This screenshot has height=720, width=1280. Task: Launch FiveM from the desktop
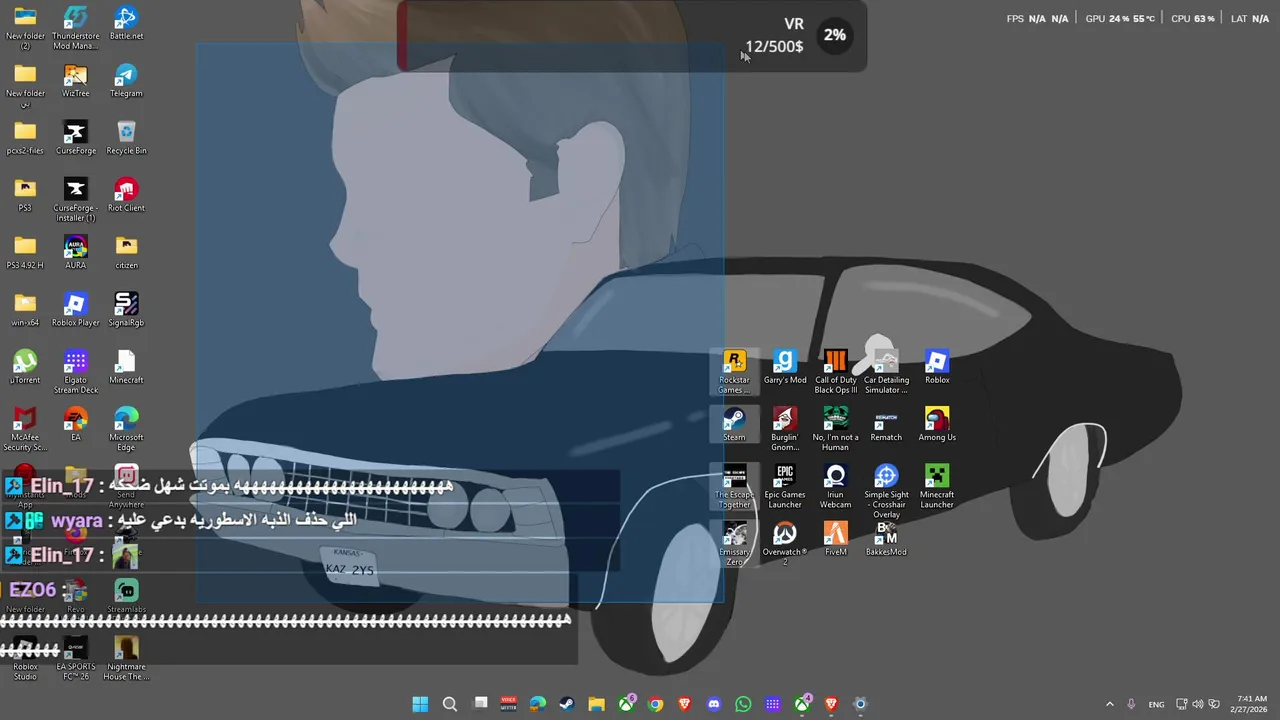(x=835, y=539)
